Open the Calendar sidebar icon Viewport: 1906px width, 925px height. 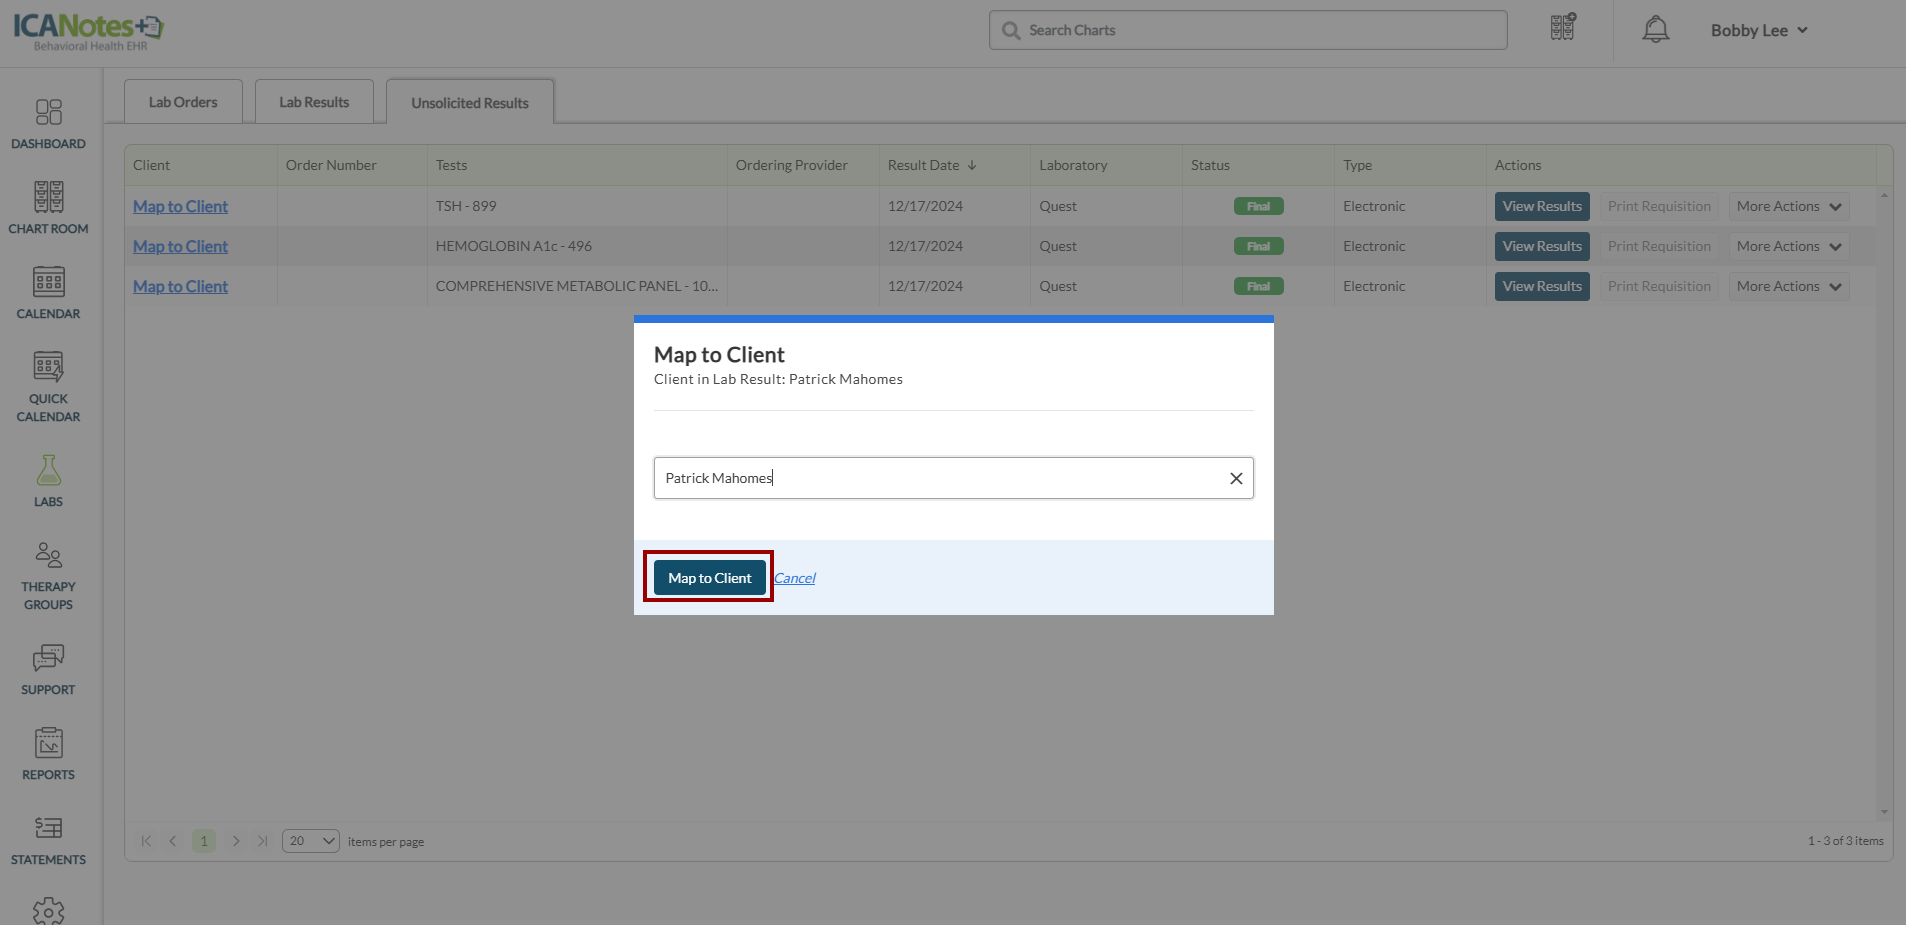pyautogui.click(x=48, y=282)
